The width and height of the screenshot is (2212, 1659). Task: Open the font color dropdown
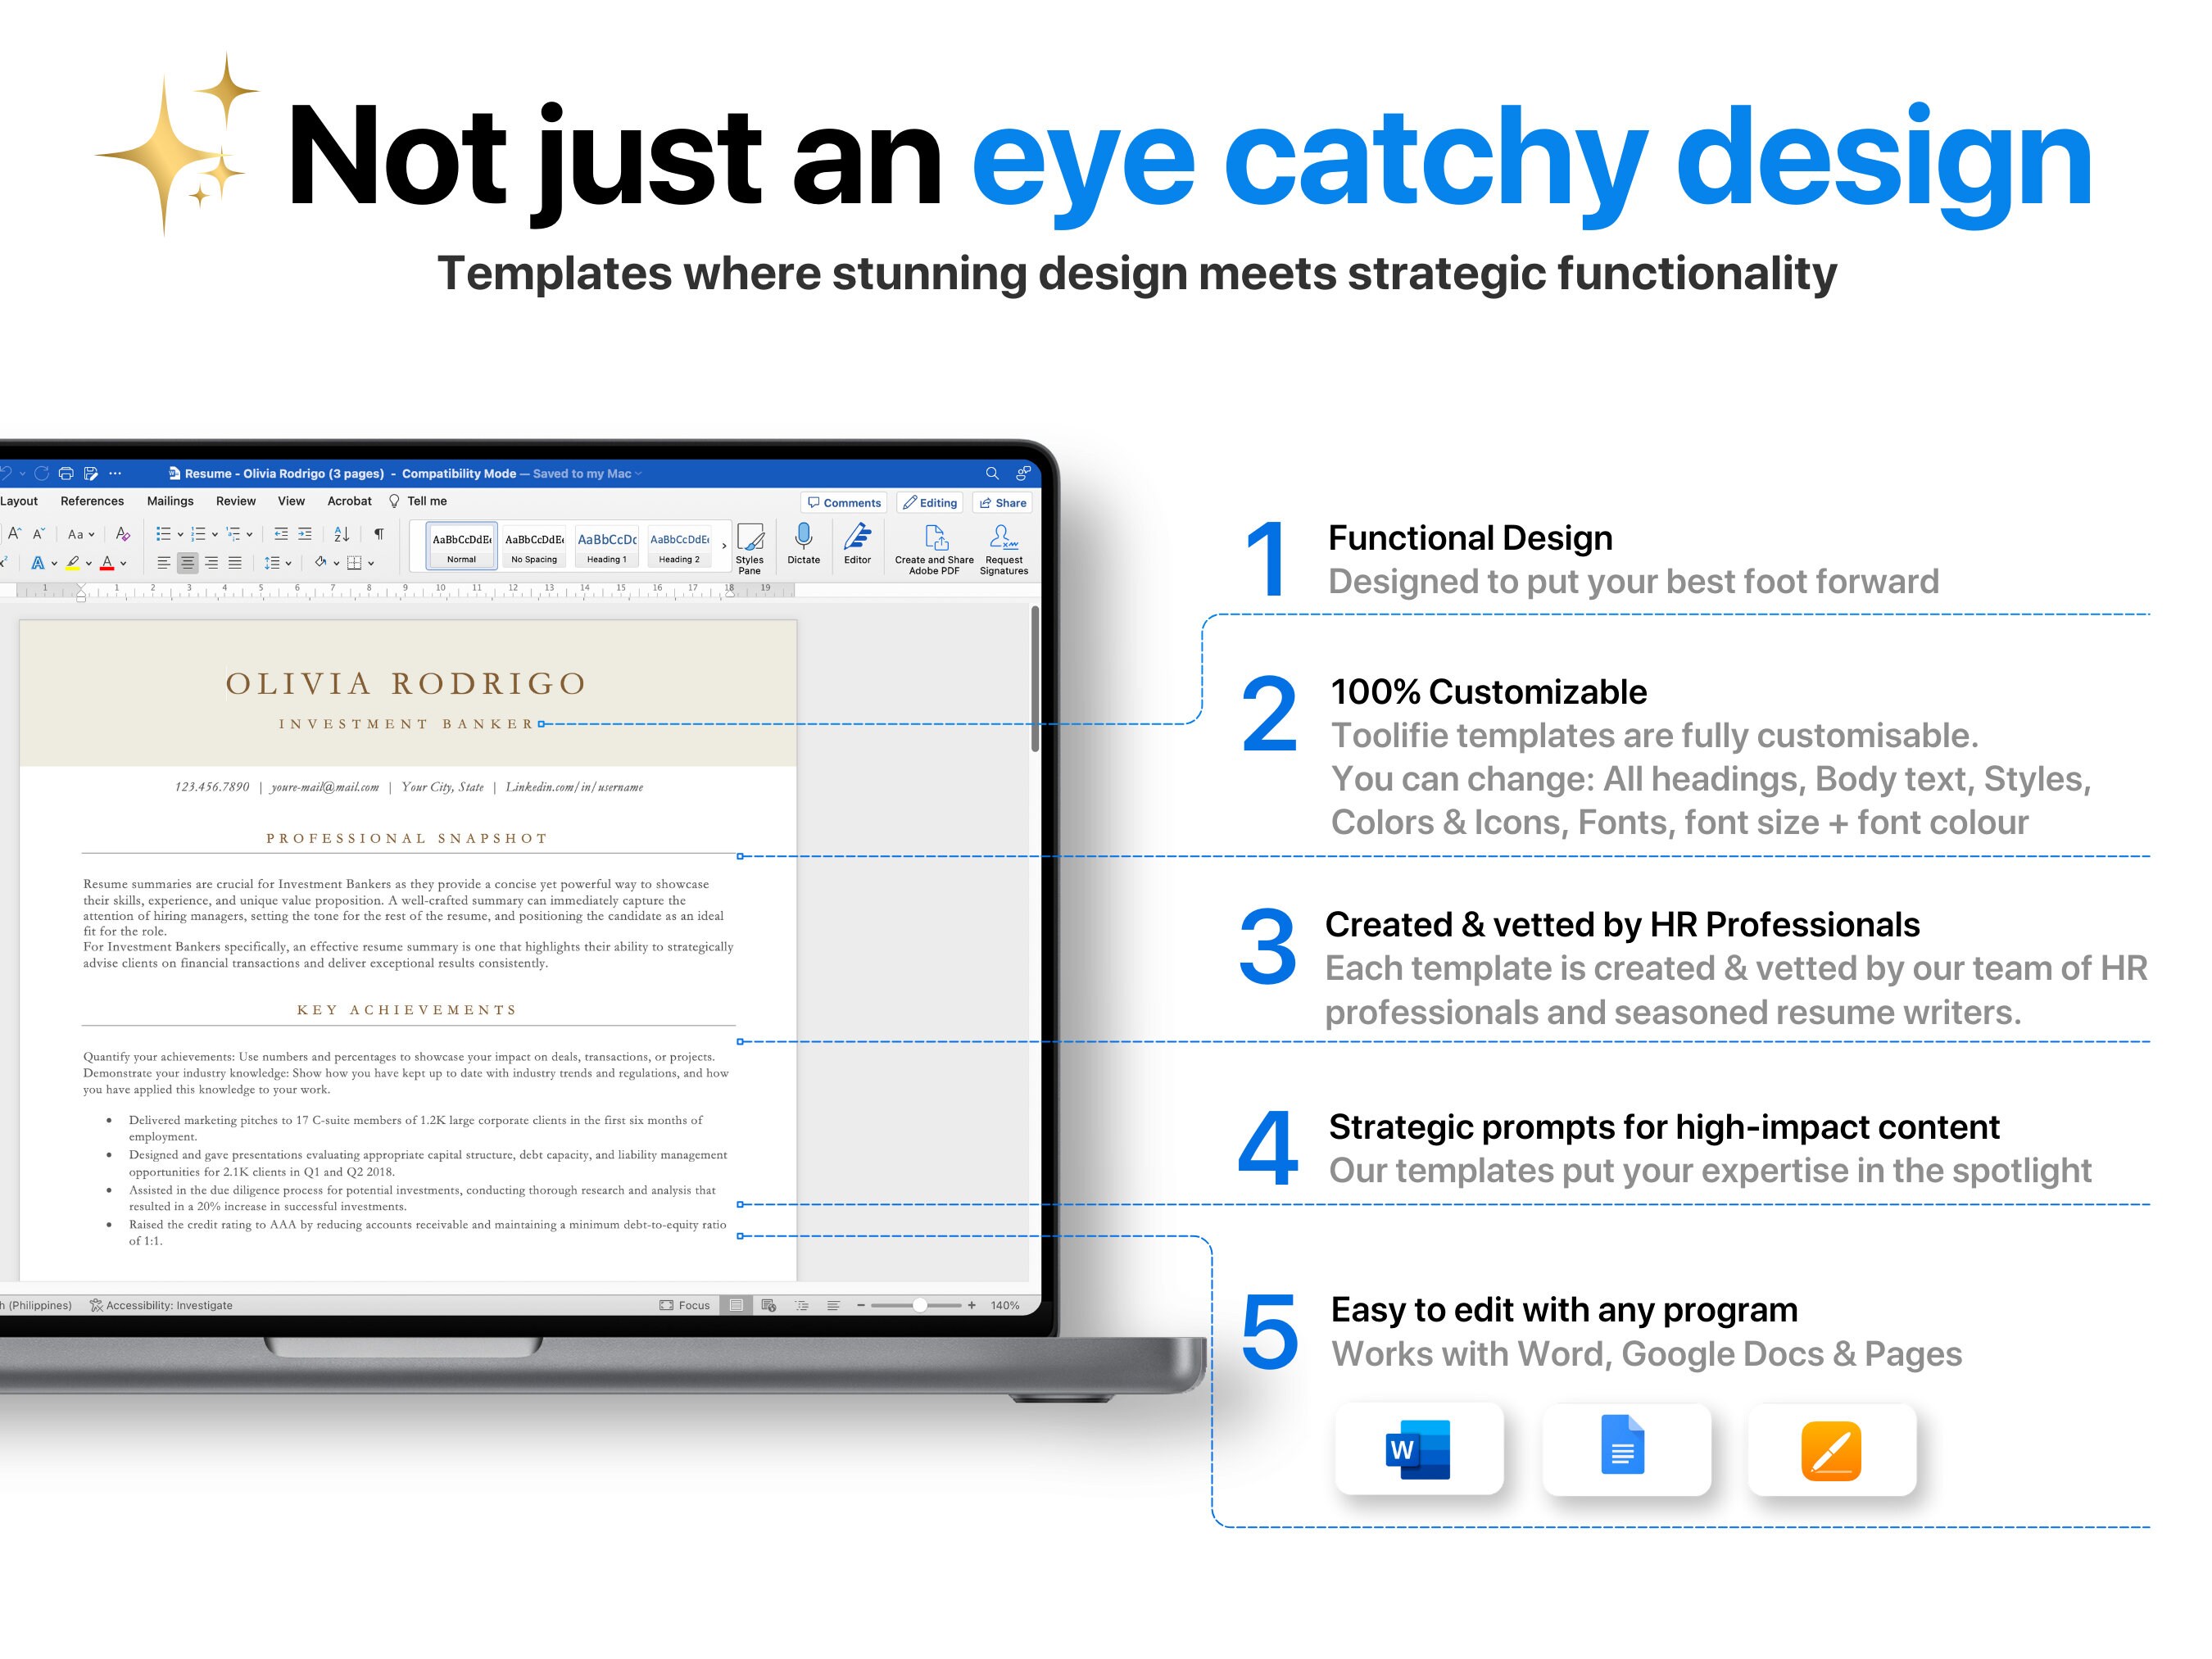[x=122, y=562]
